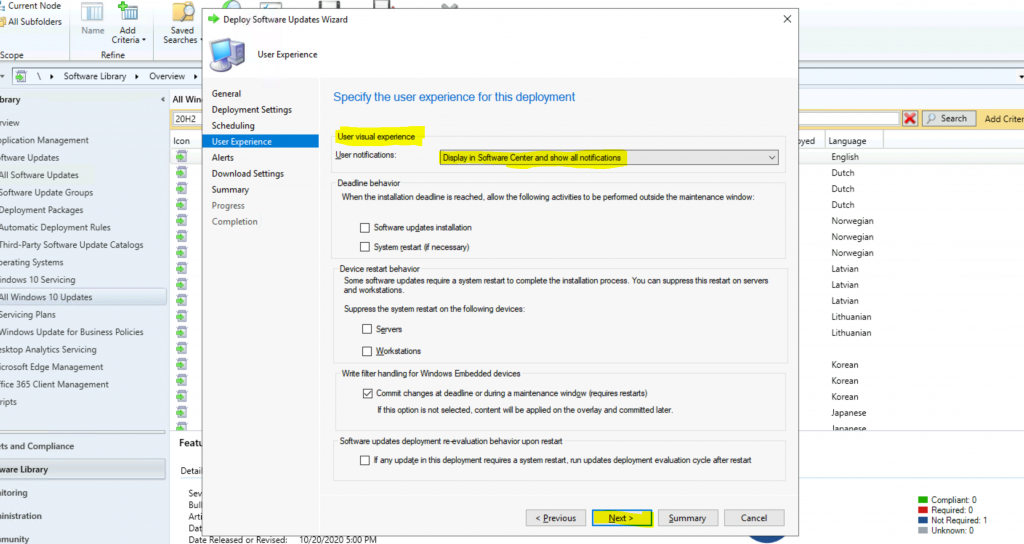Image resolution: width=1024 pixels, height=544 pixels.
Task: Click the first Korean language cell
Action: pos(844,365)
